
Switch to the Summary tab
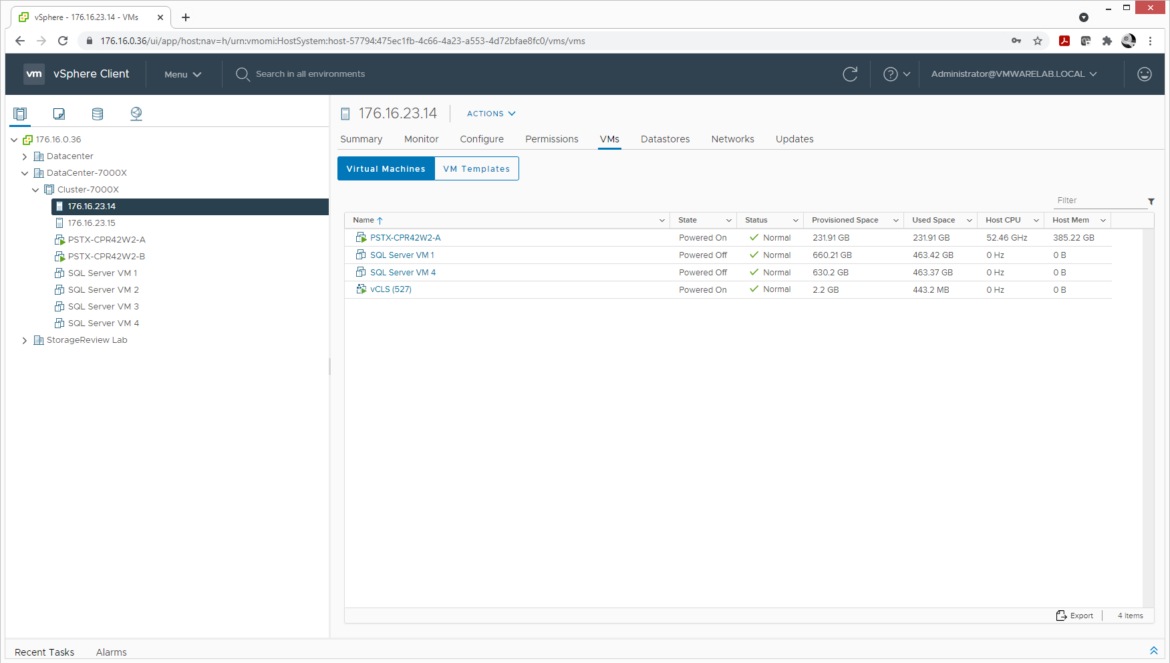tap(361, 139)
